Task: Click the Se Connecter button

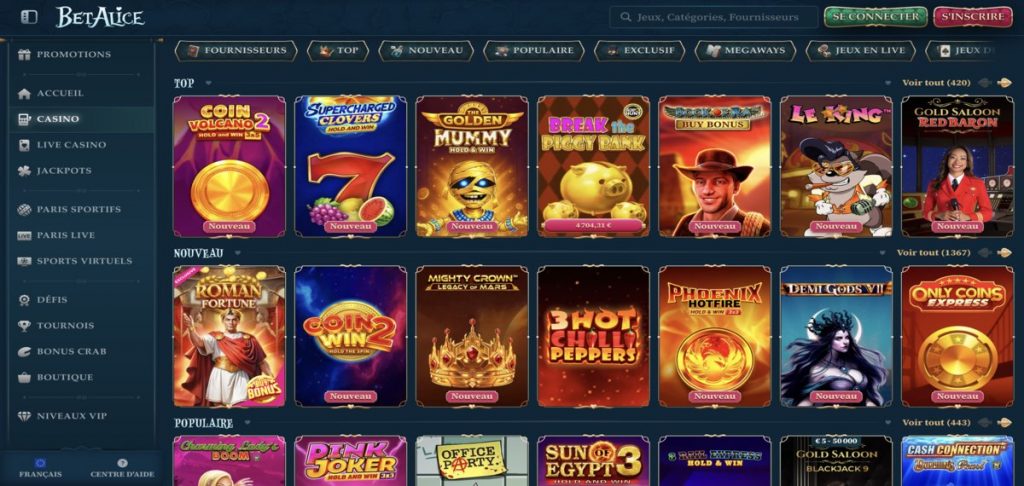Action: (x=875, y=17)
